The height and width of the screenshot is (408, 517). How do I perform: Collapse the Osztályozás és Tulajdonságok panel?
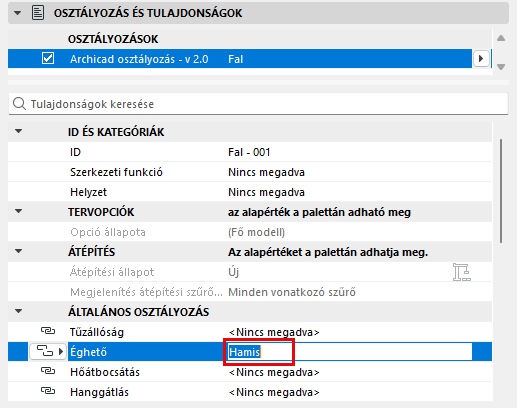(17, 13)
